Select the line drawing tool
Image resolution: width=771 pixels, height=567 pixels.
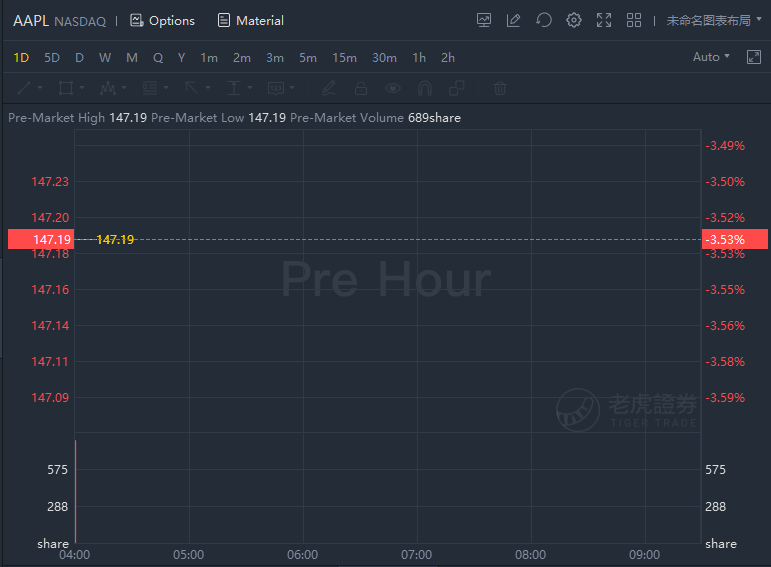pos(24,88)
